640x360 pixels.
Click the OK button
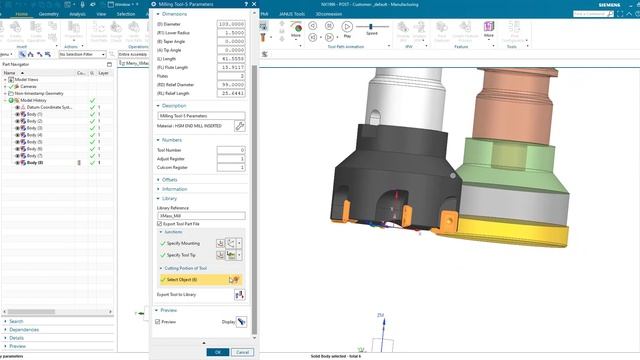coord(218,352)
